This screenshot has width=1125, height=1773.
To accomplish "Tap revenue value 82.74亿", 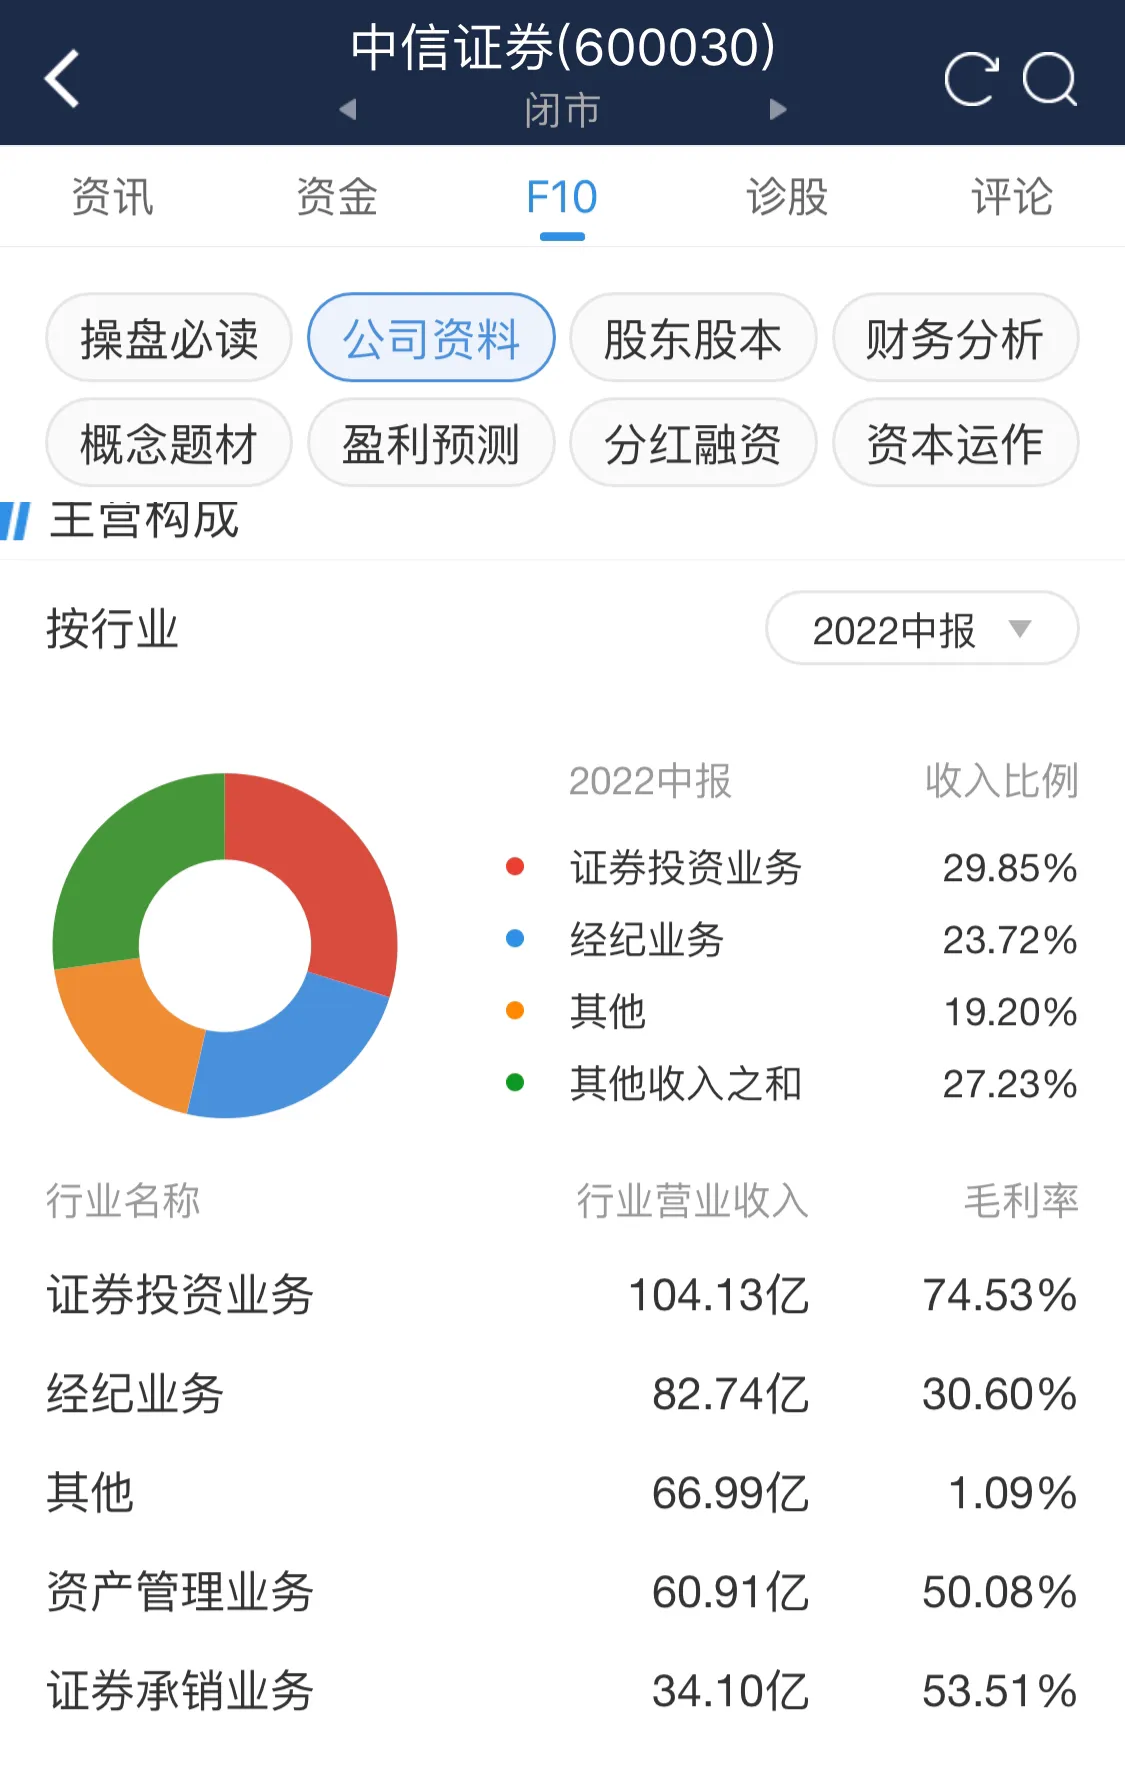I will tap(730, 1393).
